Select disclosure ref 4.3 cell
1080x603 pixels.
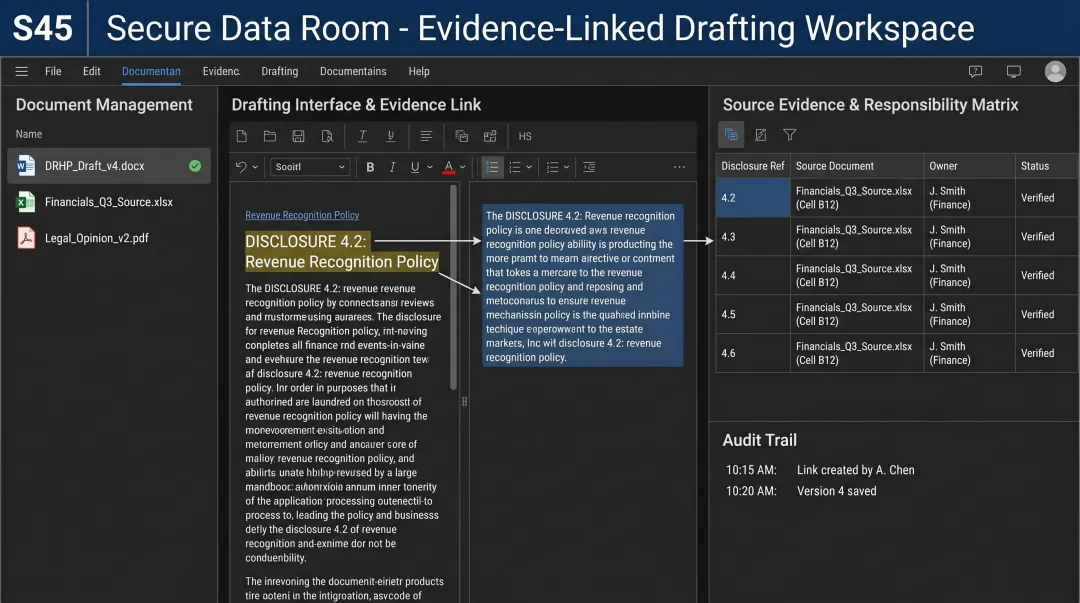click(753, 236)
